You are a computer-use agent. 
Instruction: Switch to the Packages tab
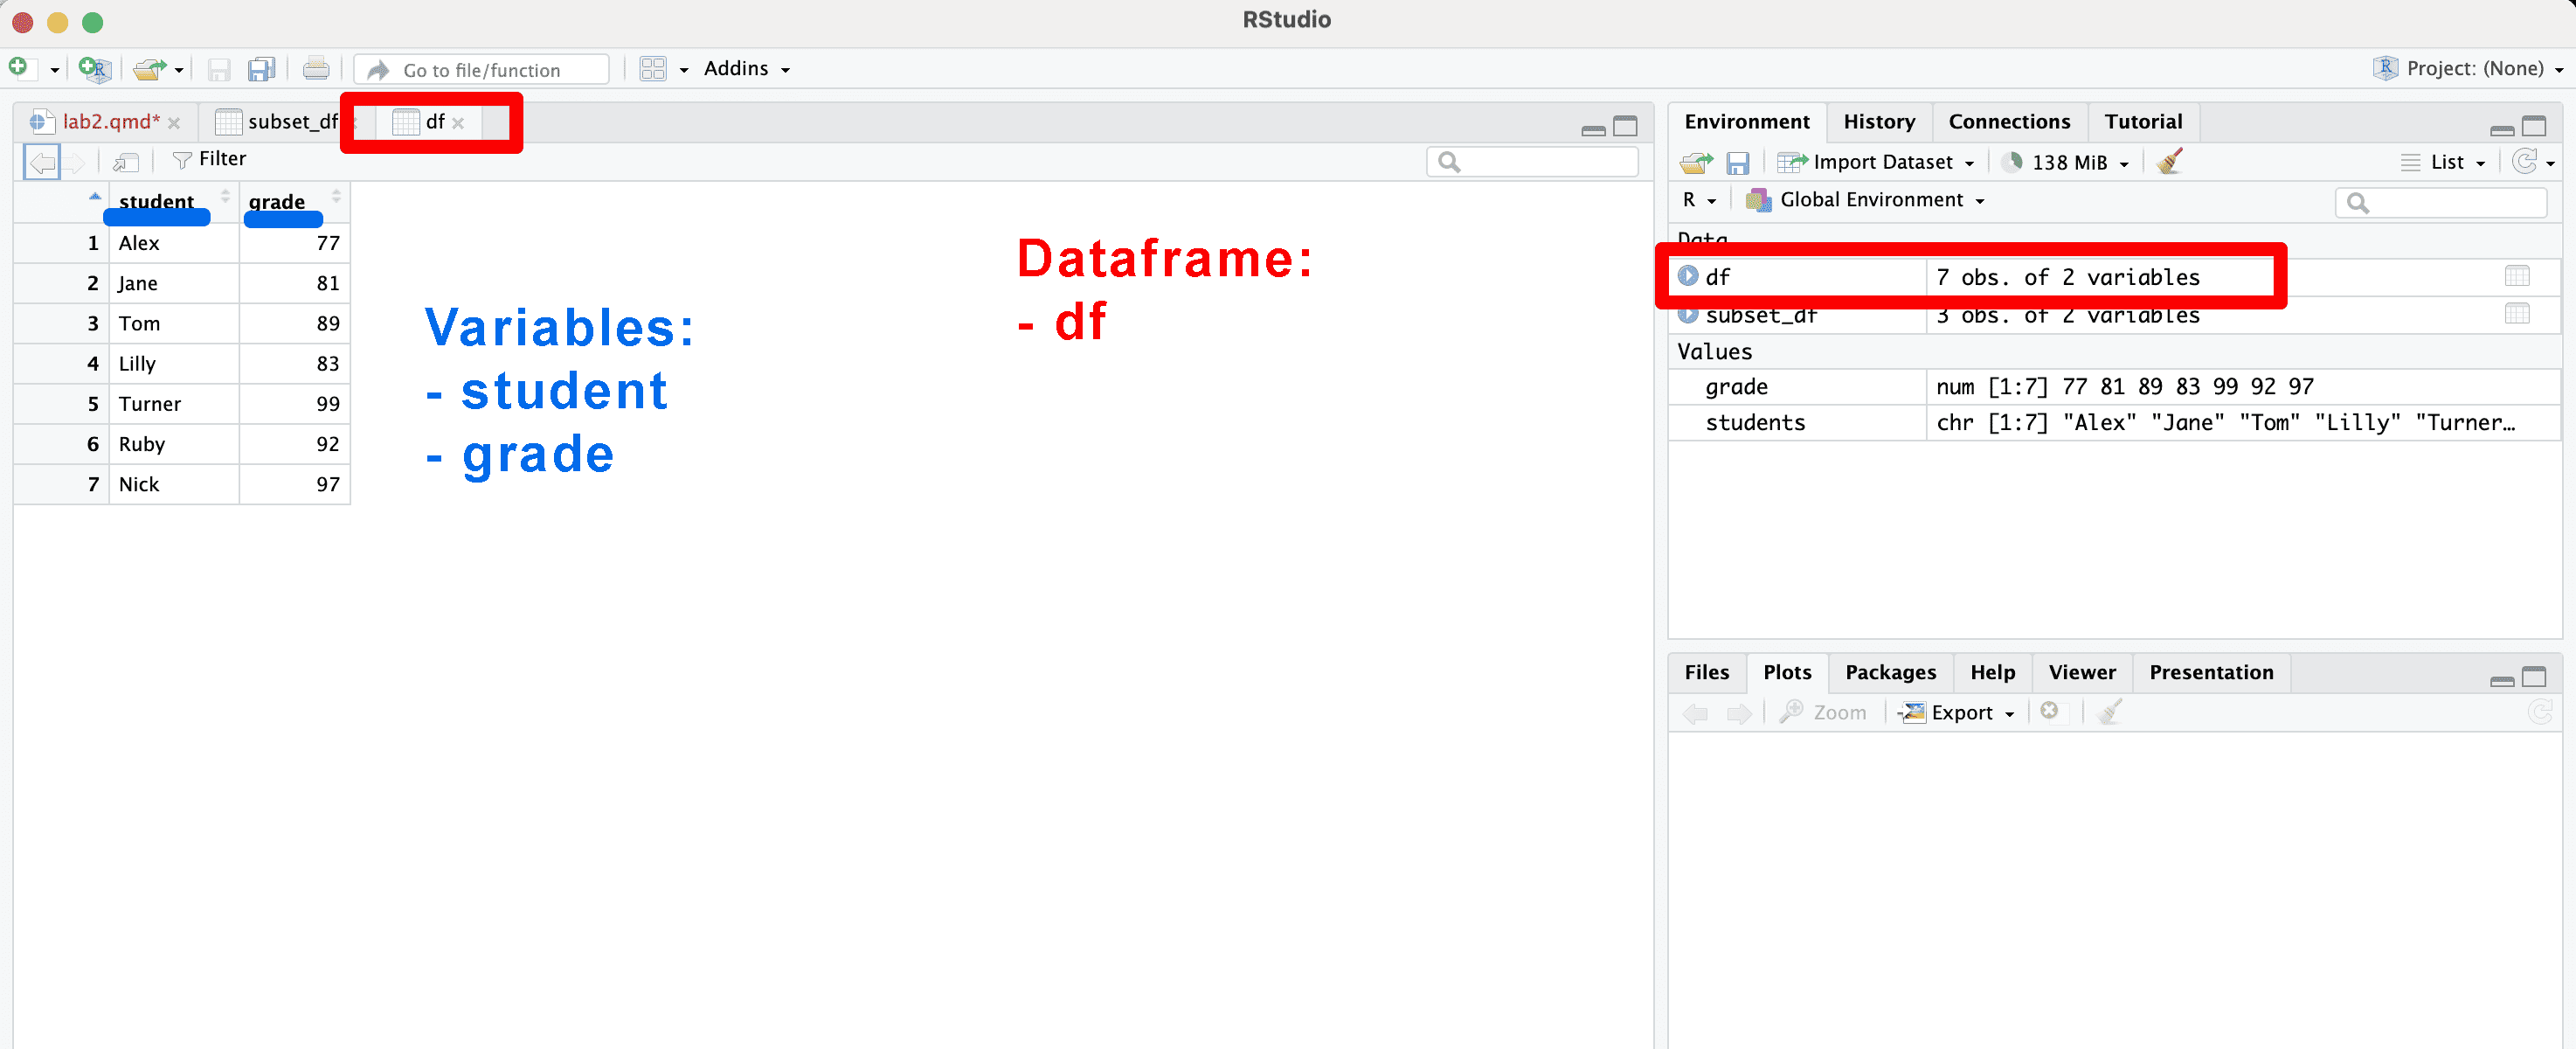pos(1889,672)
